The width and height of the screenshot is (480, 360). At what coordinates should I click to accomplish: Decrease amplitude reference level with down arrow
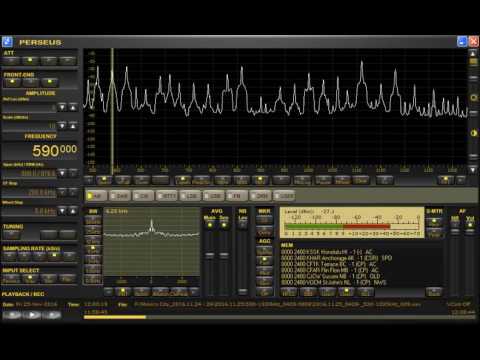coord(62,107)
